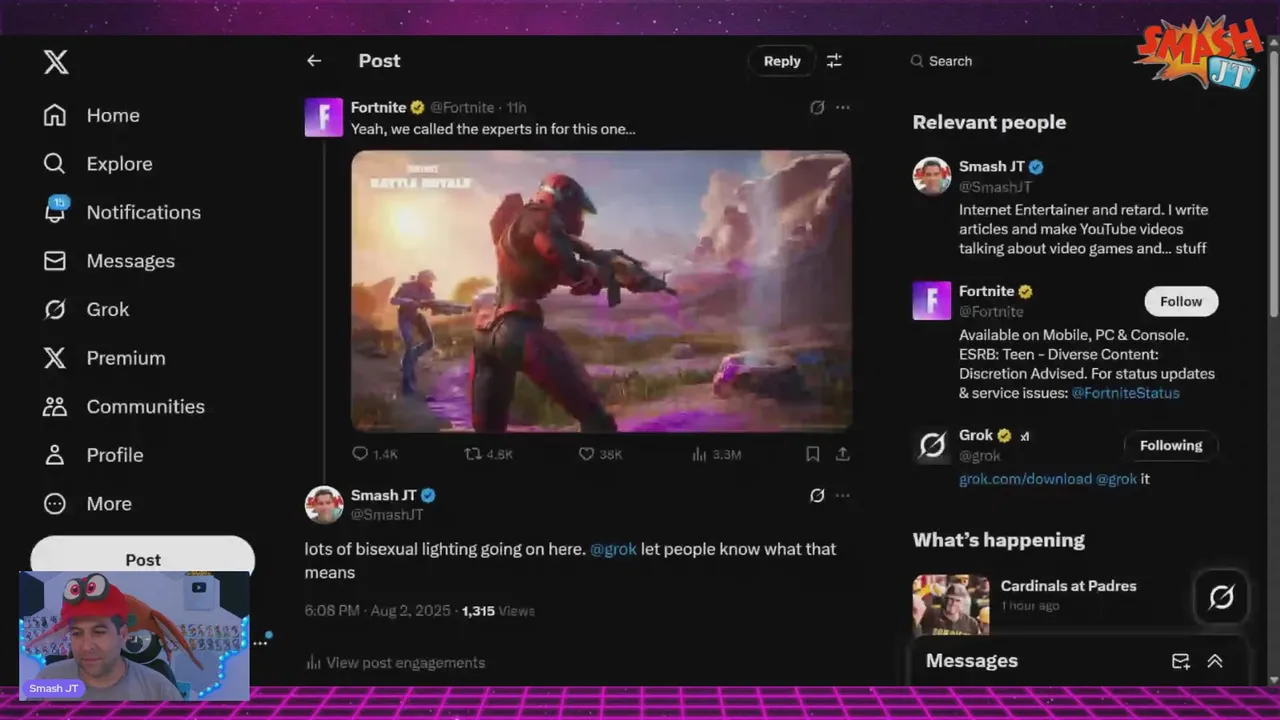Viewport: 1280px width, 720px height.
Task: Follow the Fortnite account
Action: (1181, 301)
